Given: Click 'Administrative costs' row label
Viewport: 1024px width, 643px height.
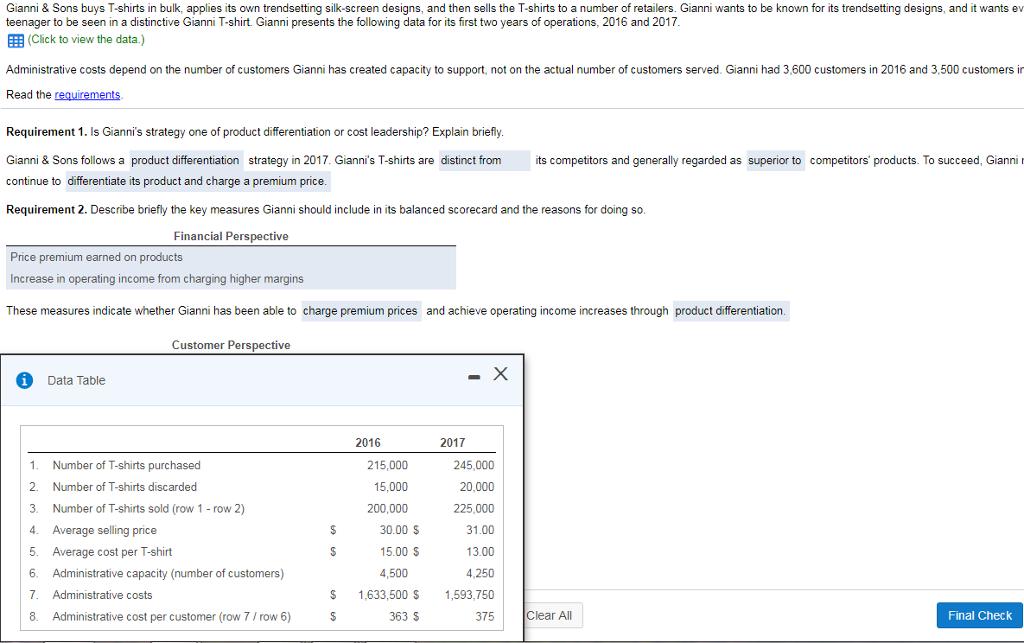Looking at the screenshot, I should (103, 595).
